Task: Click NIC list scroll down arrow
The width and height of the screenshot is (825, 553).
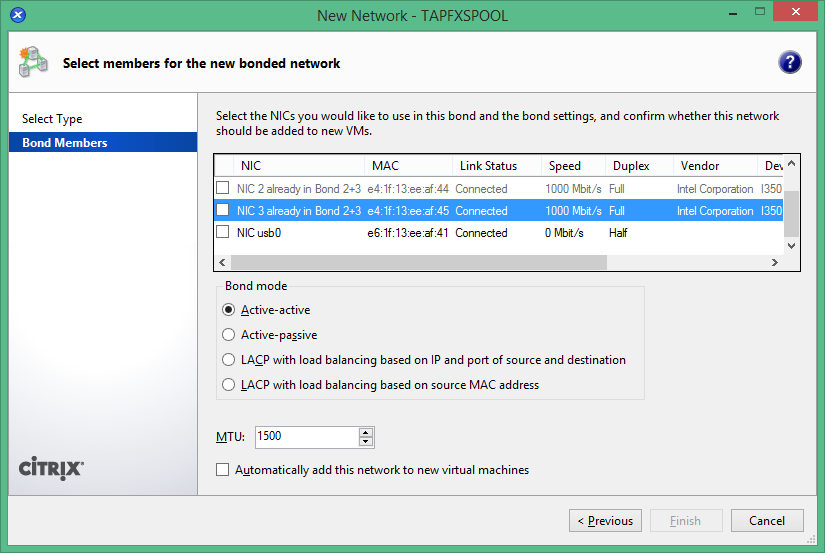Action: pos(791,246)
